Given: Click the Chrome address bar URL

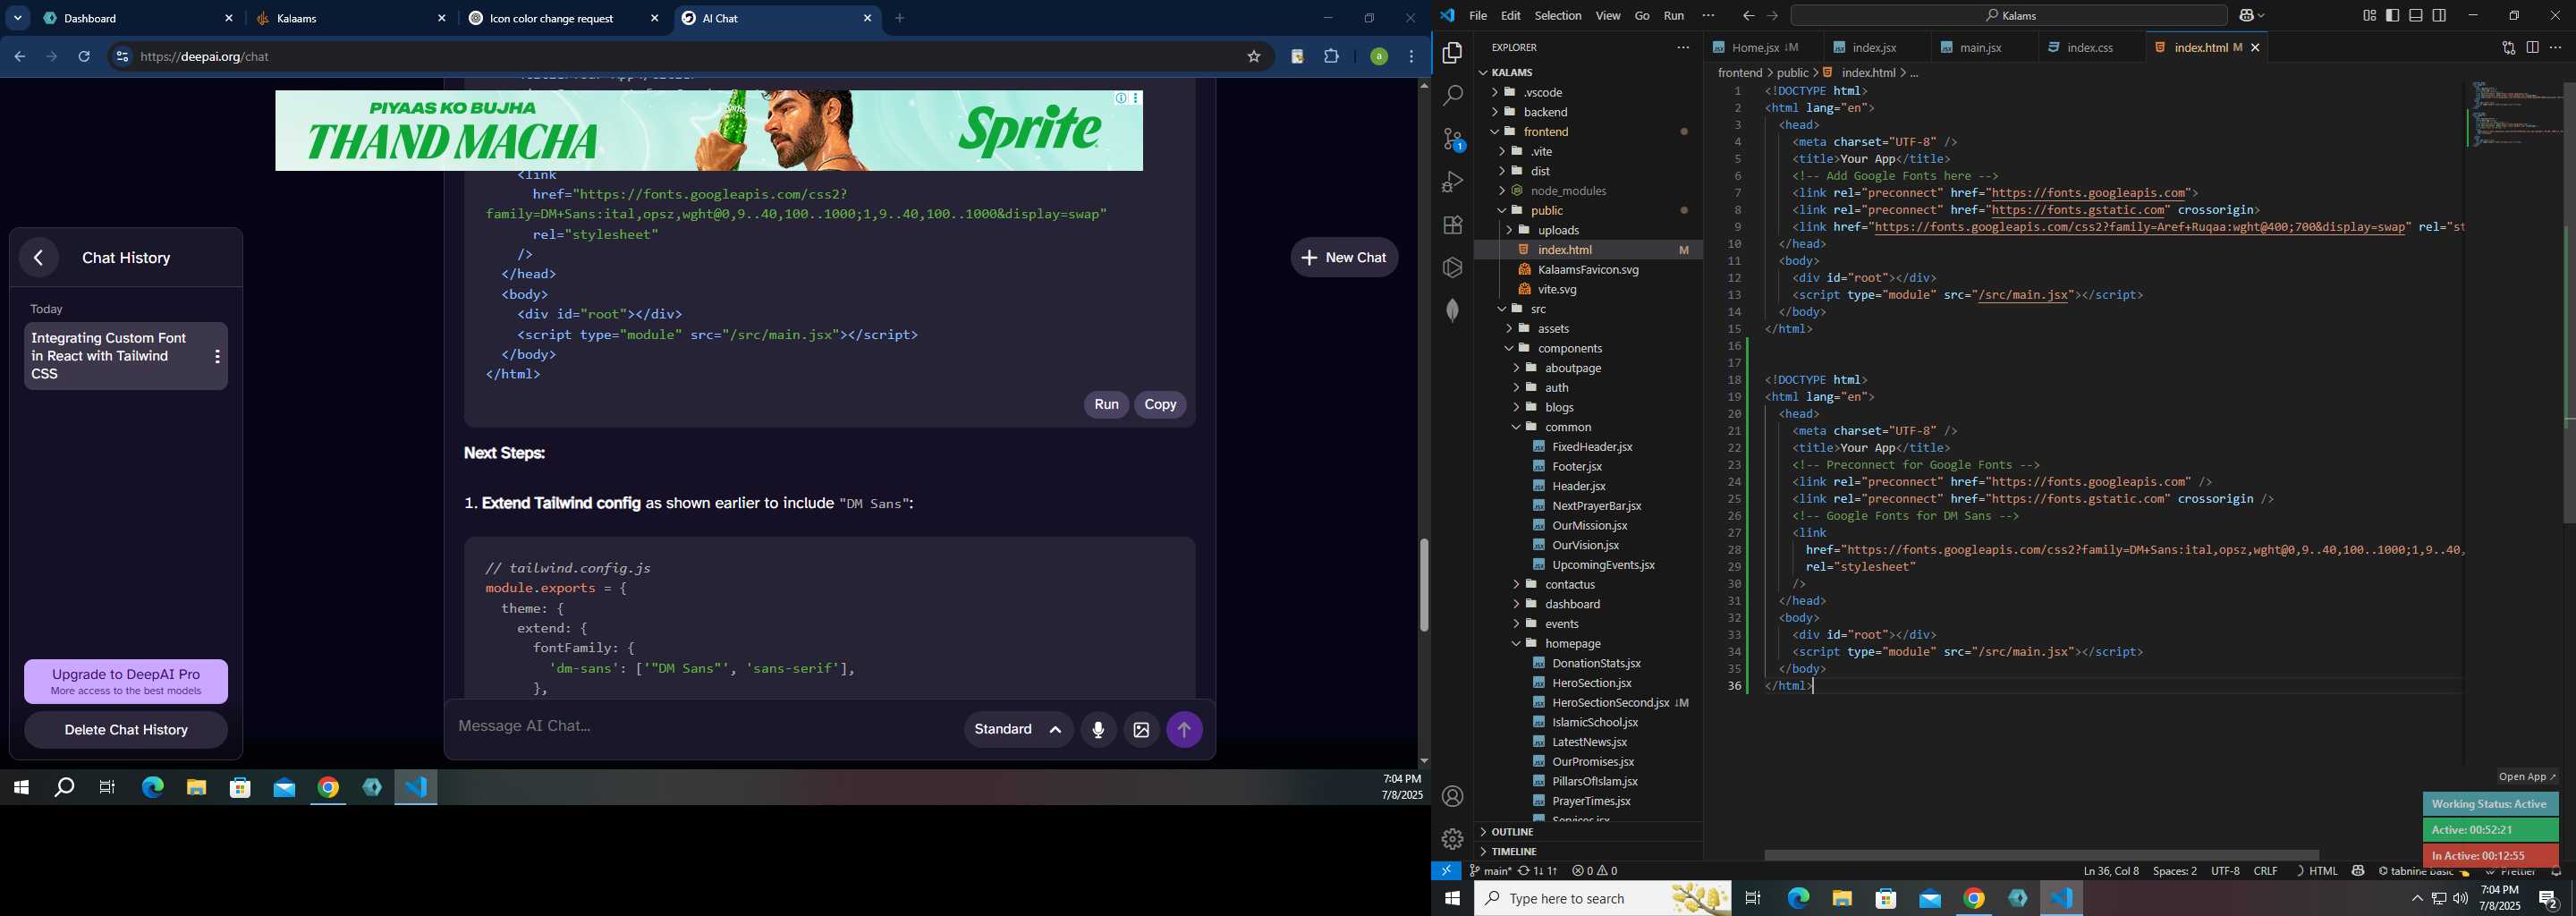Looking at the screenshot, I should [205, 57].
